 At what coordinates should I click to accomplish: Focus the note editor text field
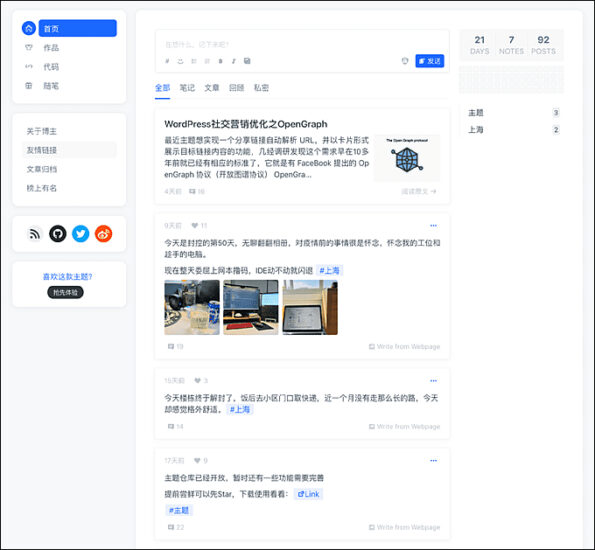[x=302, y=44]
